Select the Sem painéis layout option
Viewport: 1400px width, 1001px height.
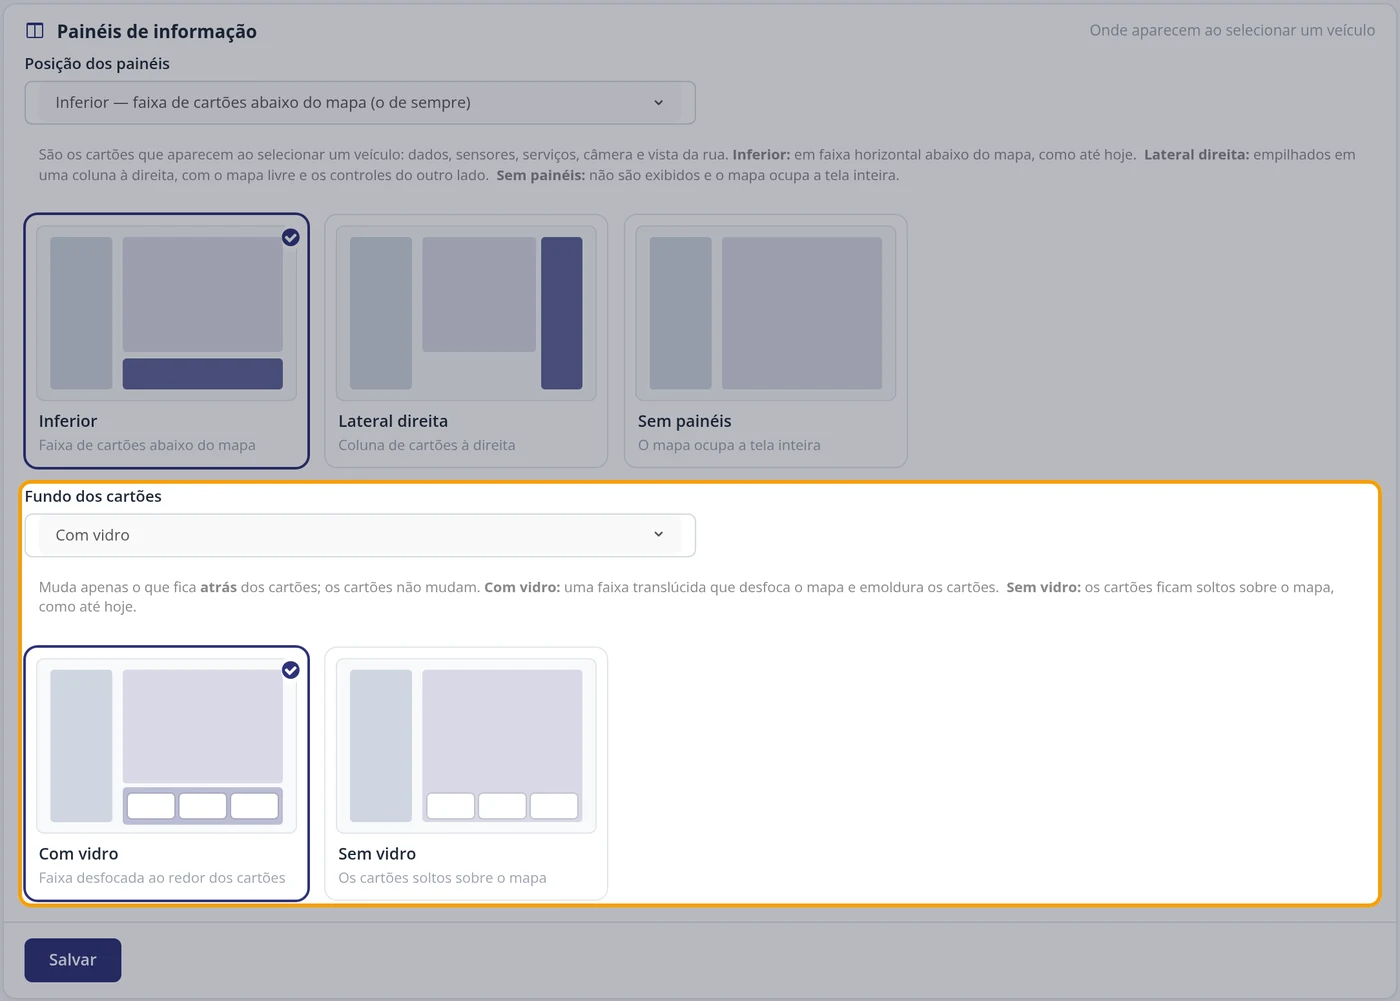(766, 341)
